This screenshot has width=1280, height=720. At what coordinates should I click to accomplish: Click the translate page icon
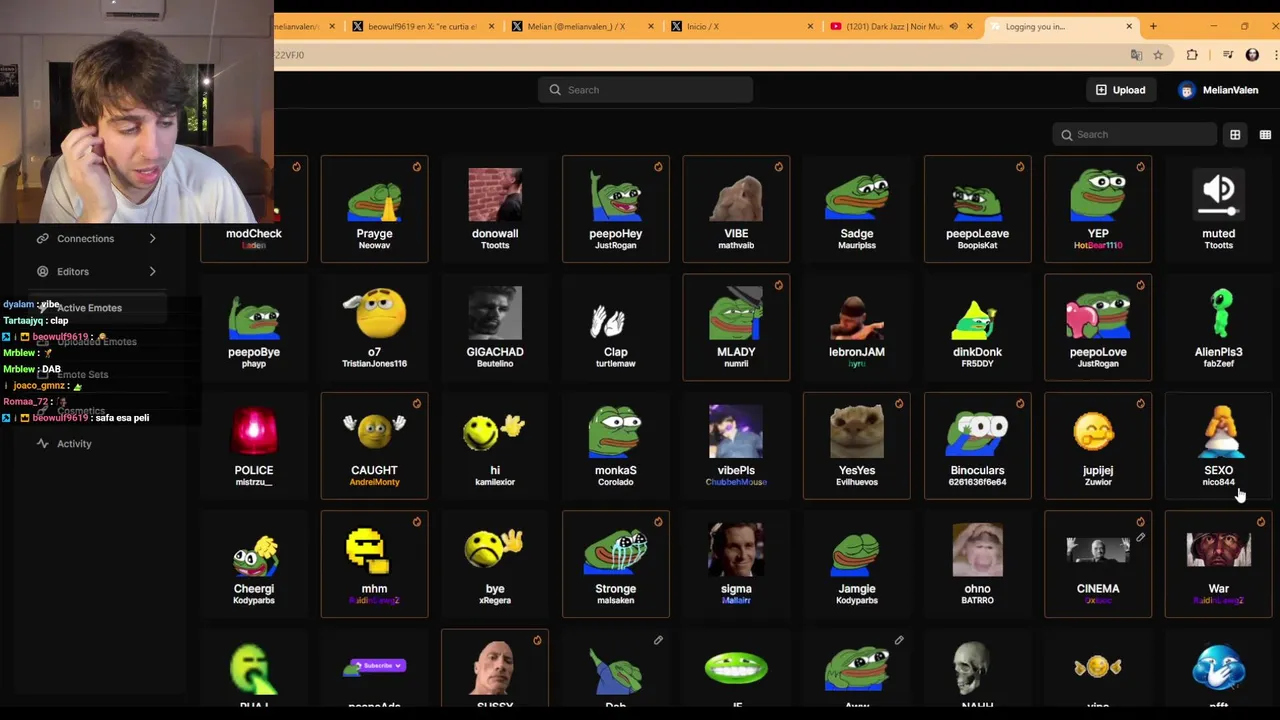1136,55
